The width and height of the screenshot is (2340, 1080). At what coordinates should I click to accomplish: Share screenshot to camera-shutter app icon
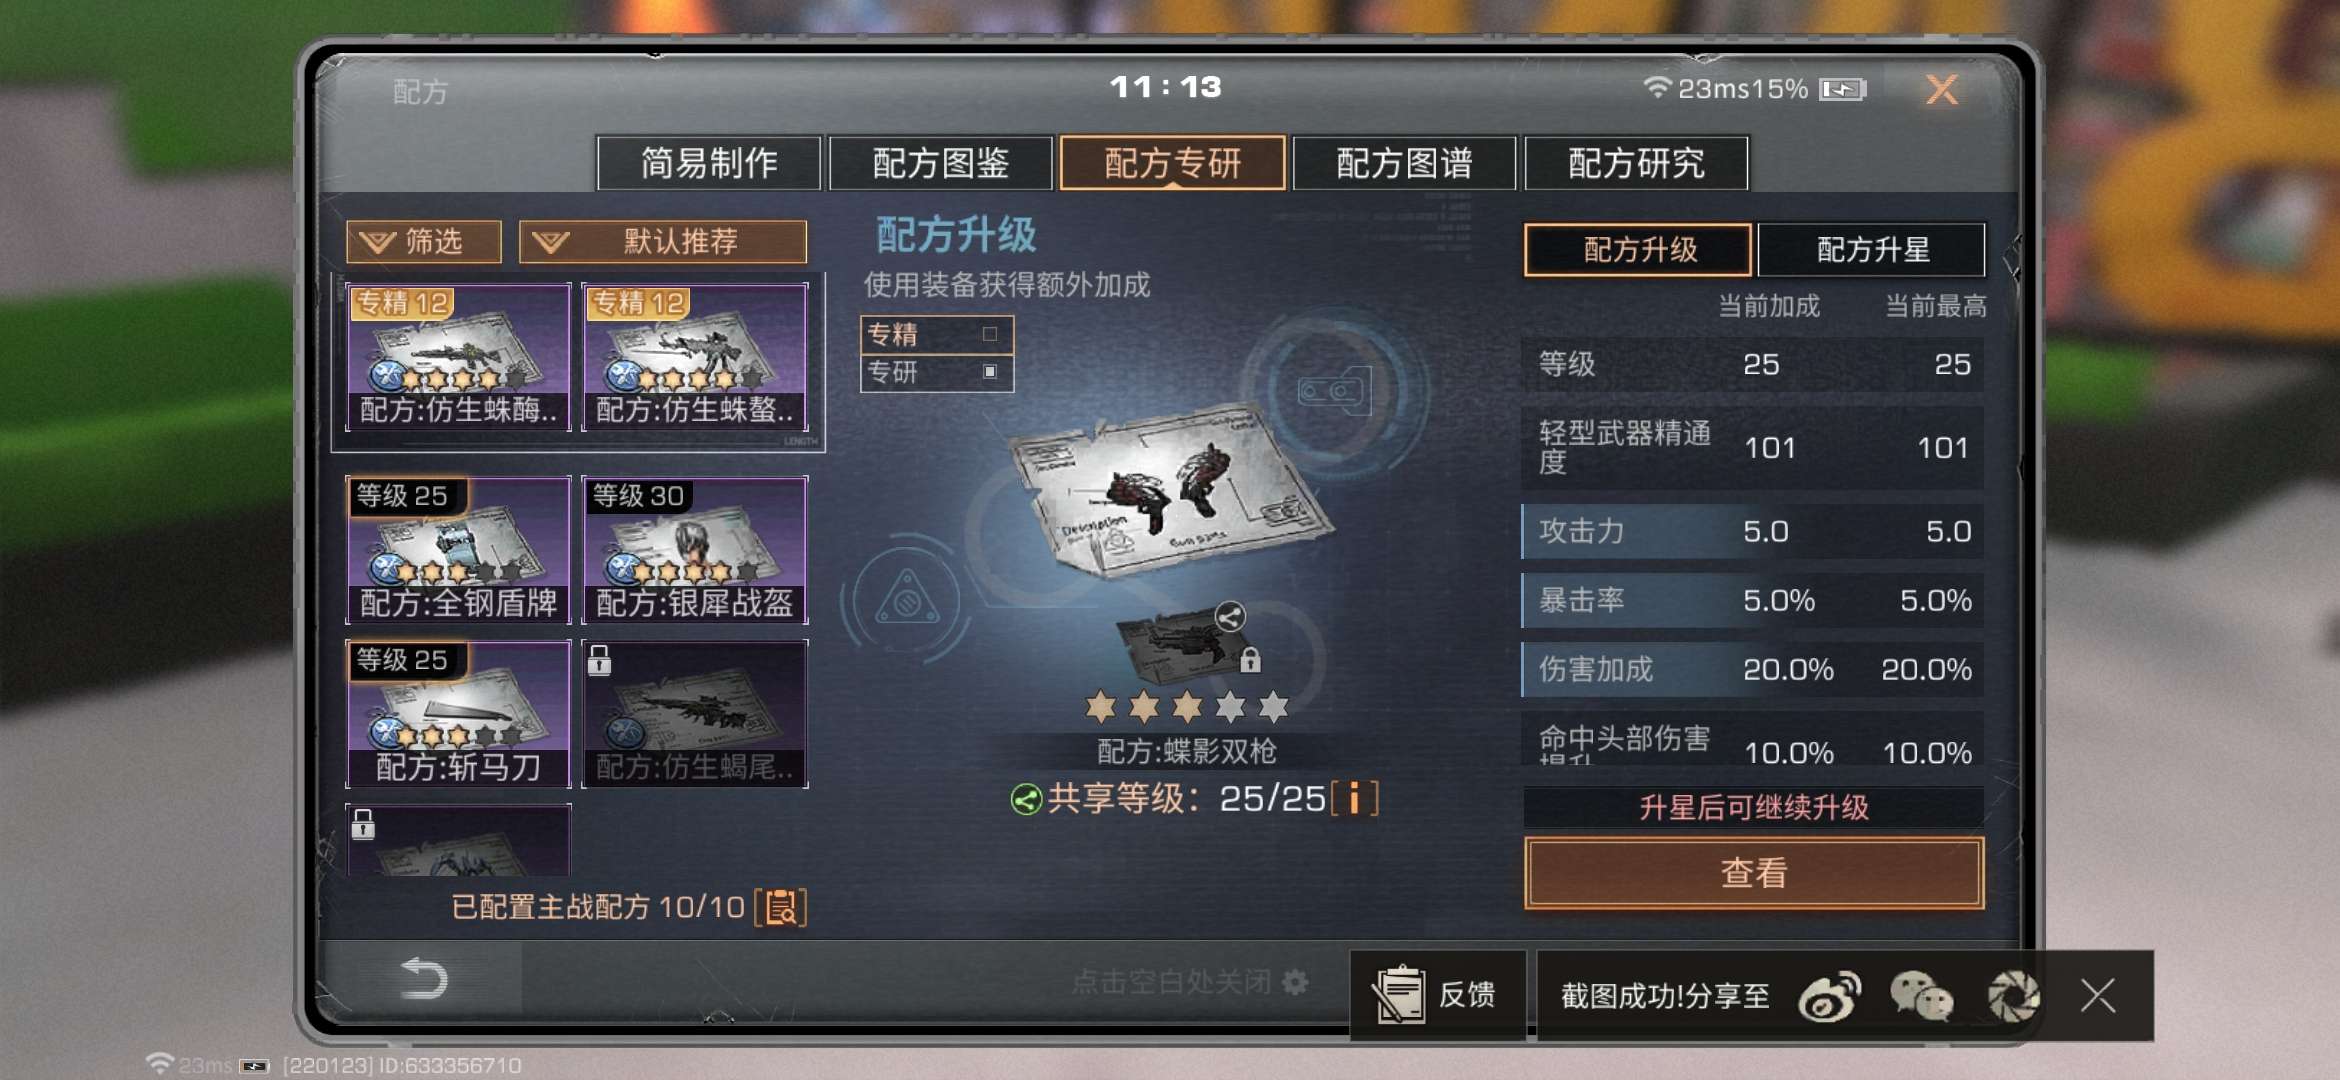(x=2013, y=996)
